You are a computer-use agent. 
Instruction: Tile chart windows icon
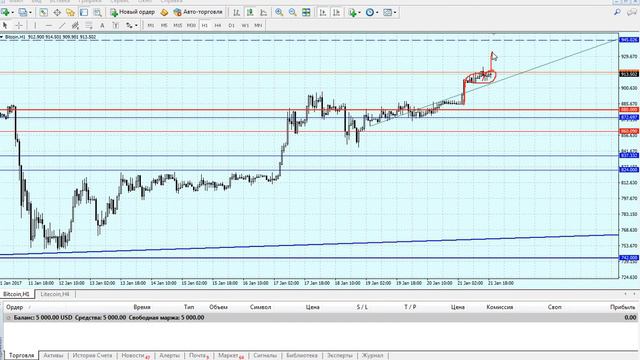click(306, 13)
